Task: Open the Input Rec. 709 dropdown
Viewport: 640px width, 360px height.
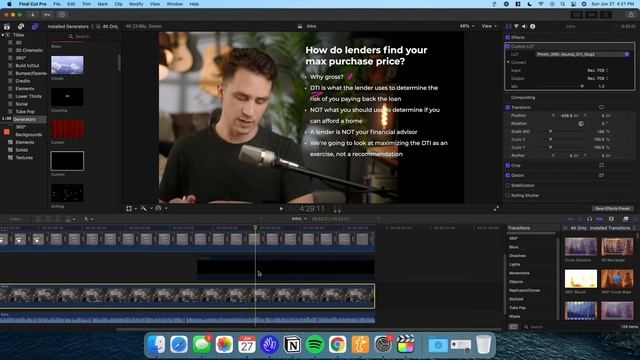Action: tap(598, 70)
